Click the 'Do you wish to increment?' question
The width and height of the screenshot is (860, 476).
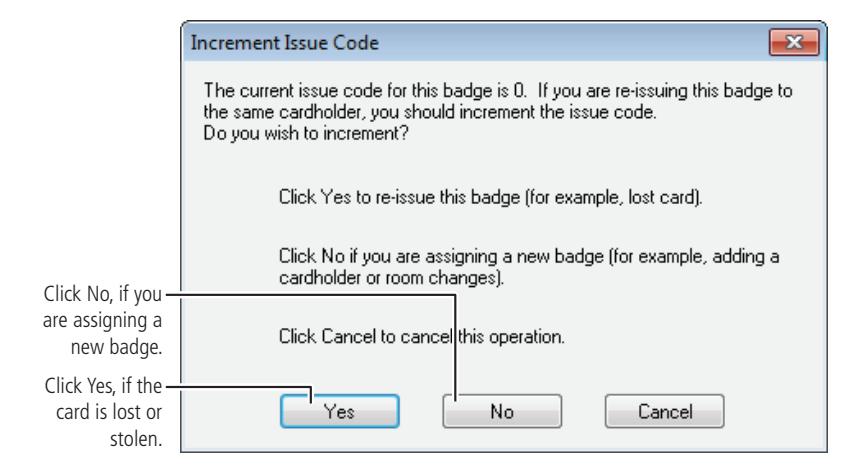coord(306,133)
